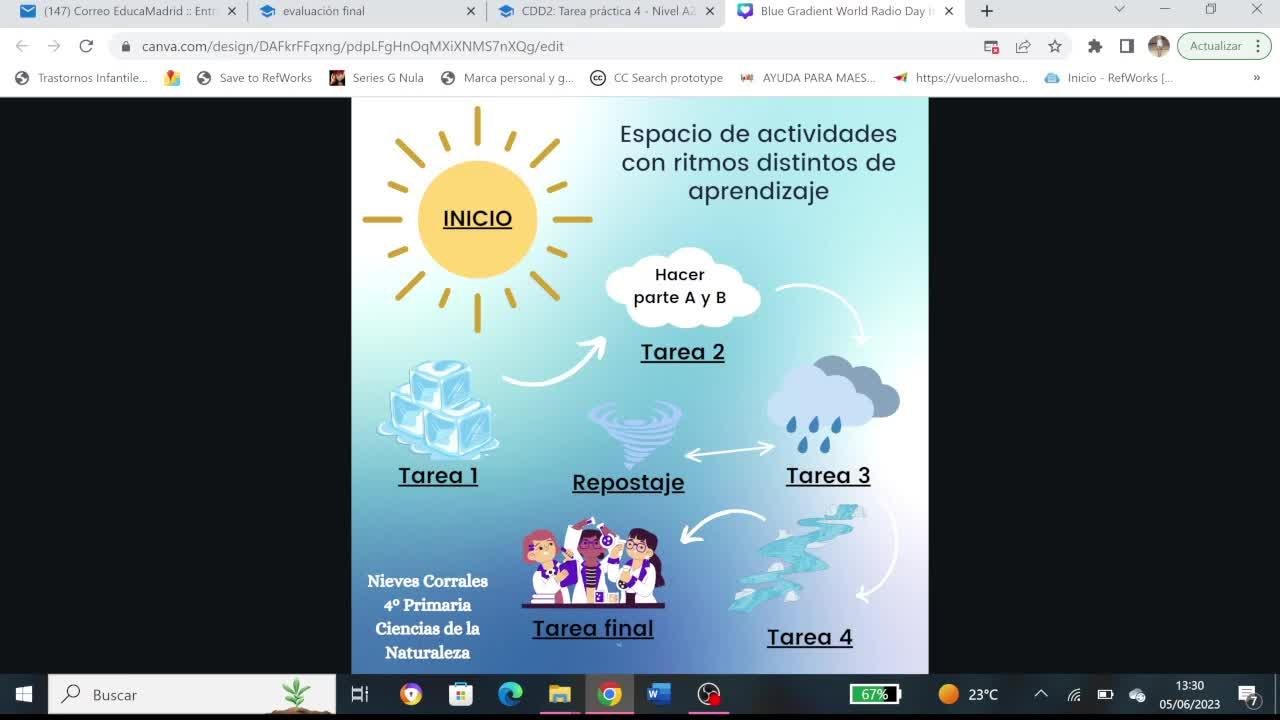
Task: Close the CDD2 Tarea práctica 4 tab
Action: [x=710, y=11]
